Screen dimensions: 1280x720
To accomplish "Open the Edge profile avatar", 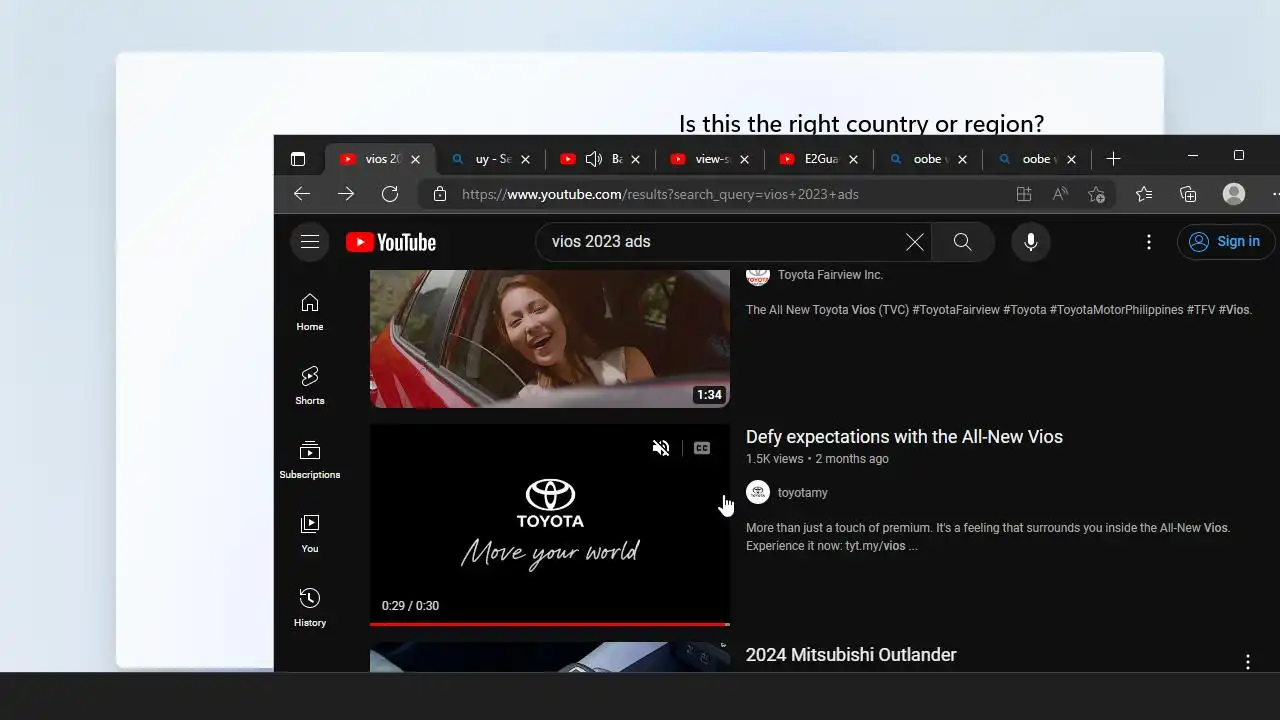I will pyautogui.click(x=1234, y=194).
